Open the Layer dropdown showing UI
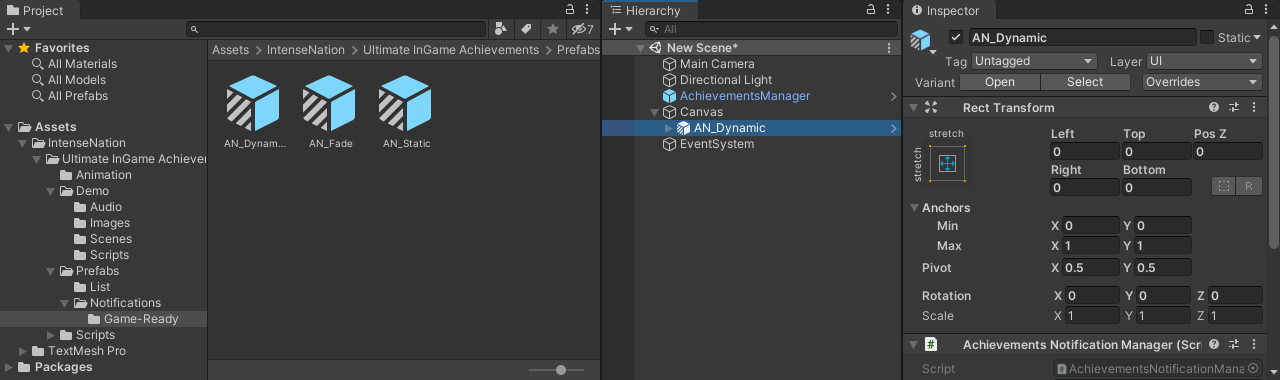 pos(1204,61)
